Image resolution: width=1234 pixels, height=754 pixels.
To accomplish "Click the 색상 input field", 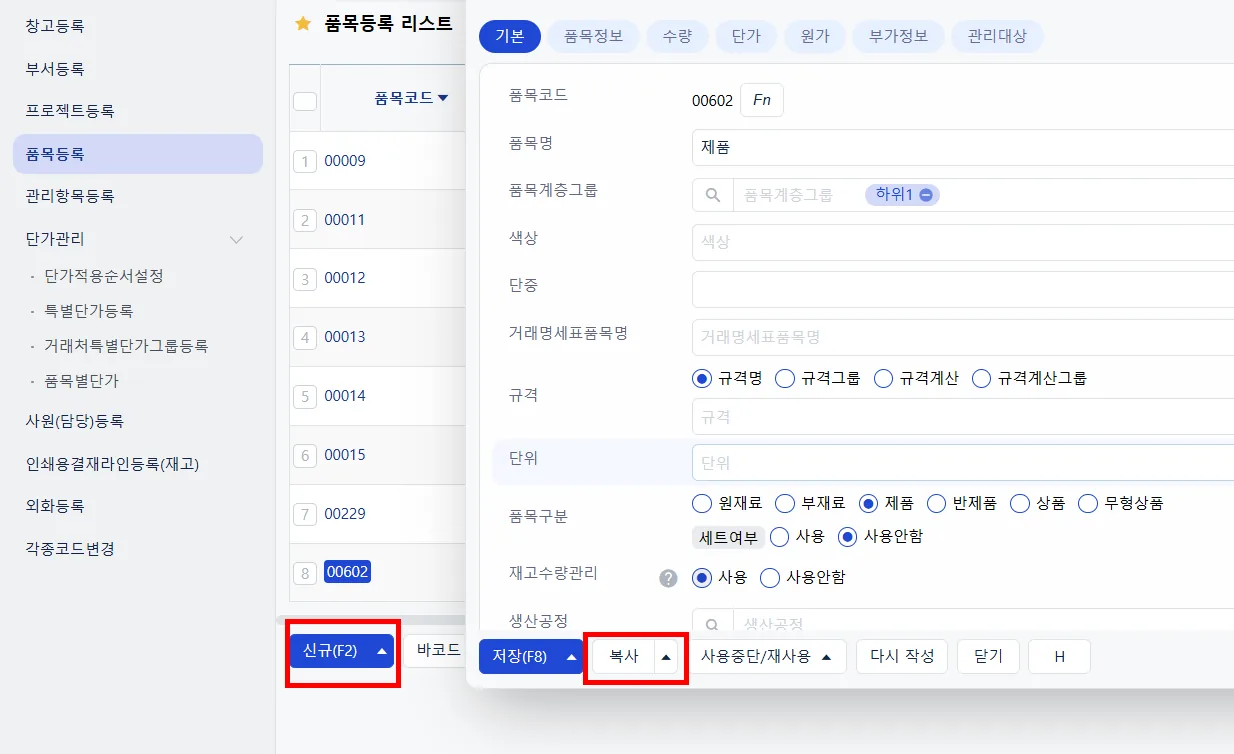I will [x=963, y=242].
